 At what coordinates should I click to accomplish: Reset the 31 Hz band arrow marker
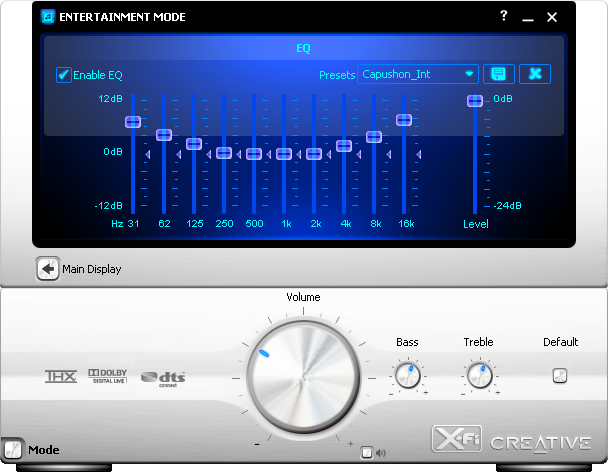148,155
